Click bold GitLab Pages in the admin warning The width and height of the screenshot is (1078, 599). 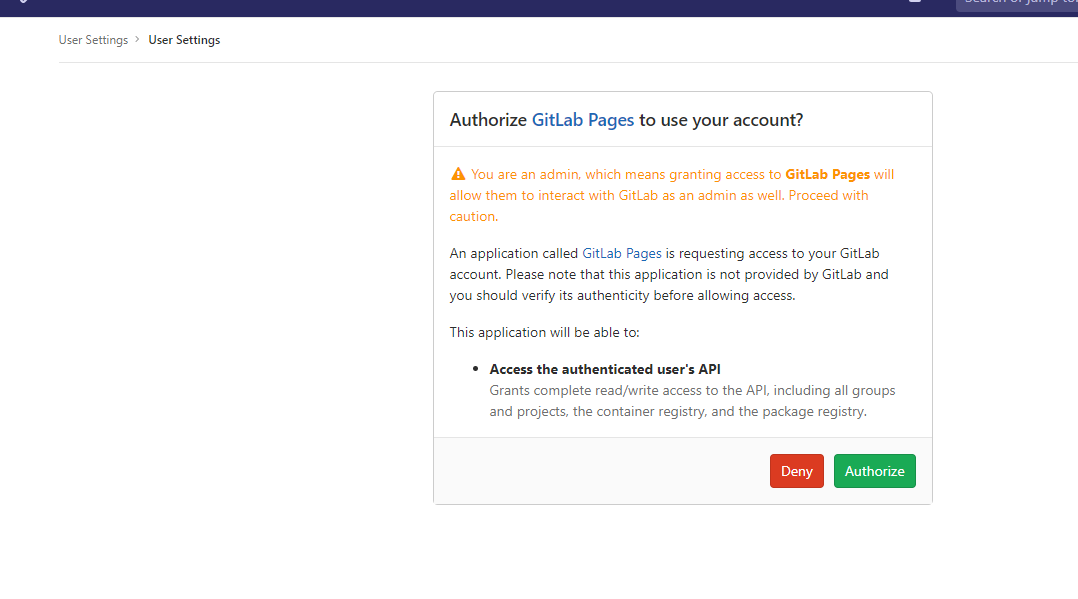tap(828, 174)
